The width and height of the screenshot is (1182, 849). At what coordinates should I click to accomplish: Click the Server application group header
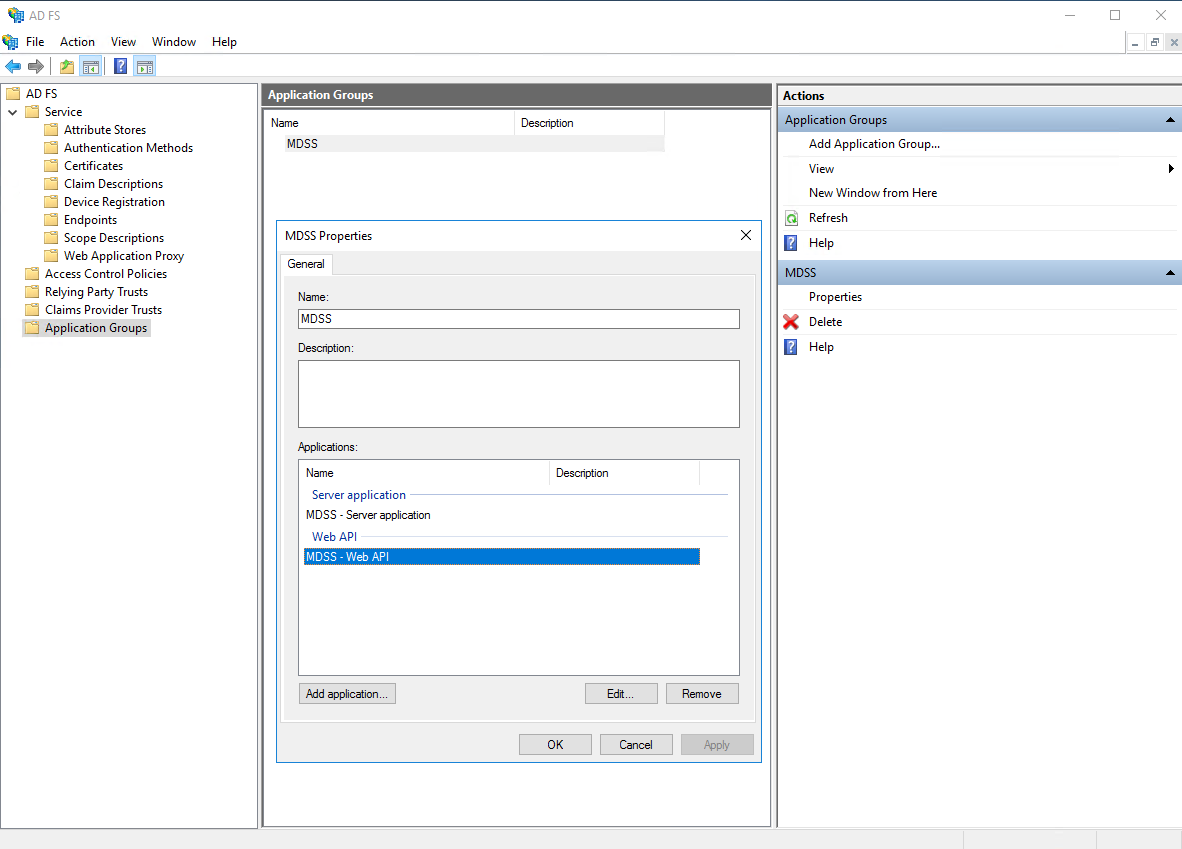click(x=359, y=495)
